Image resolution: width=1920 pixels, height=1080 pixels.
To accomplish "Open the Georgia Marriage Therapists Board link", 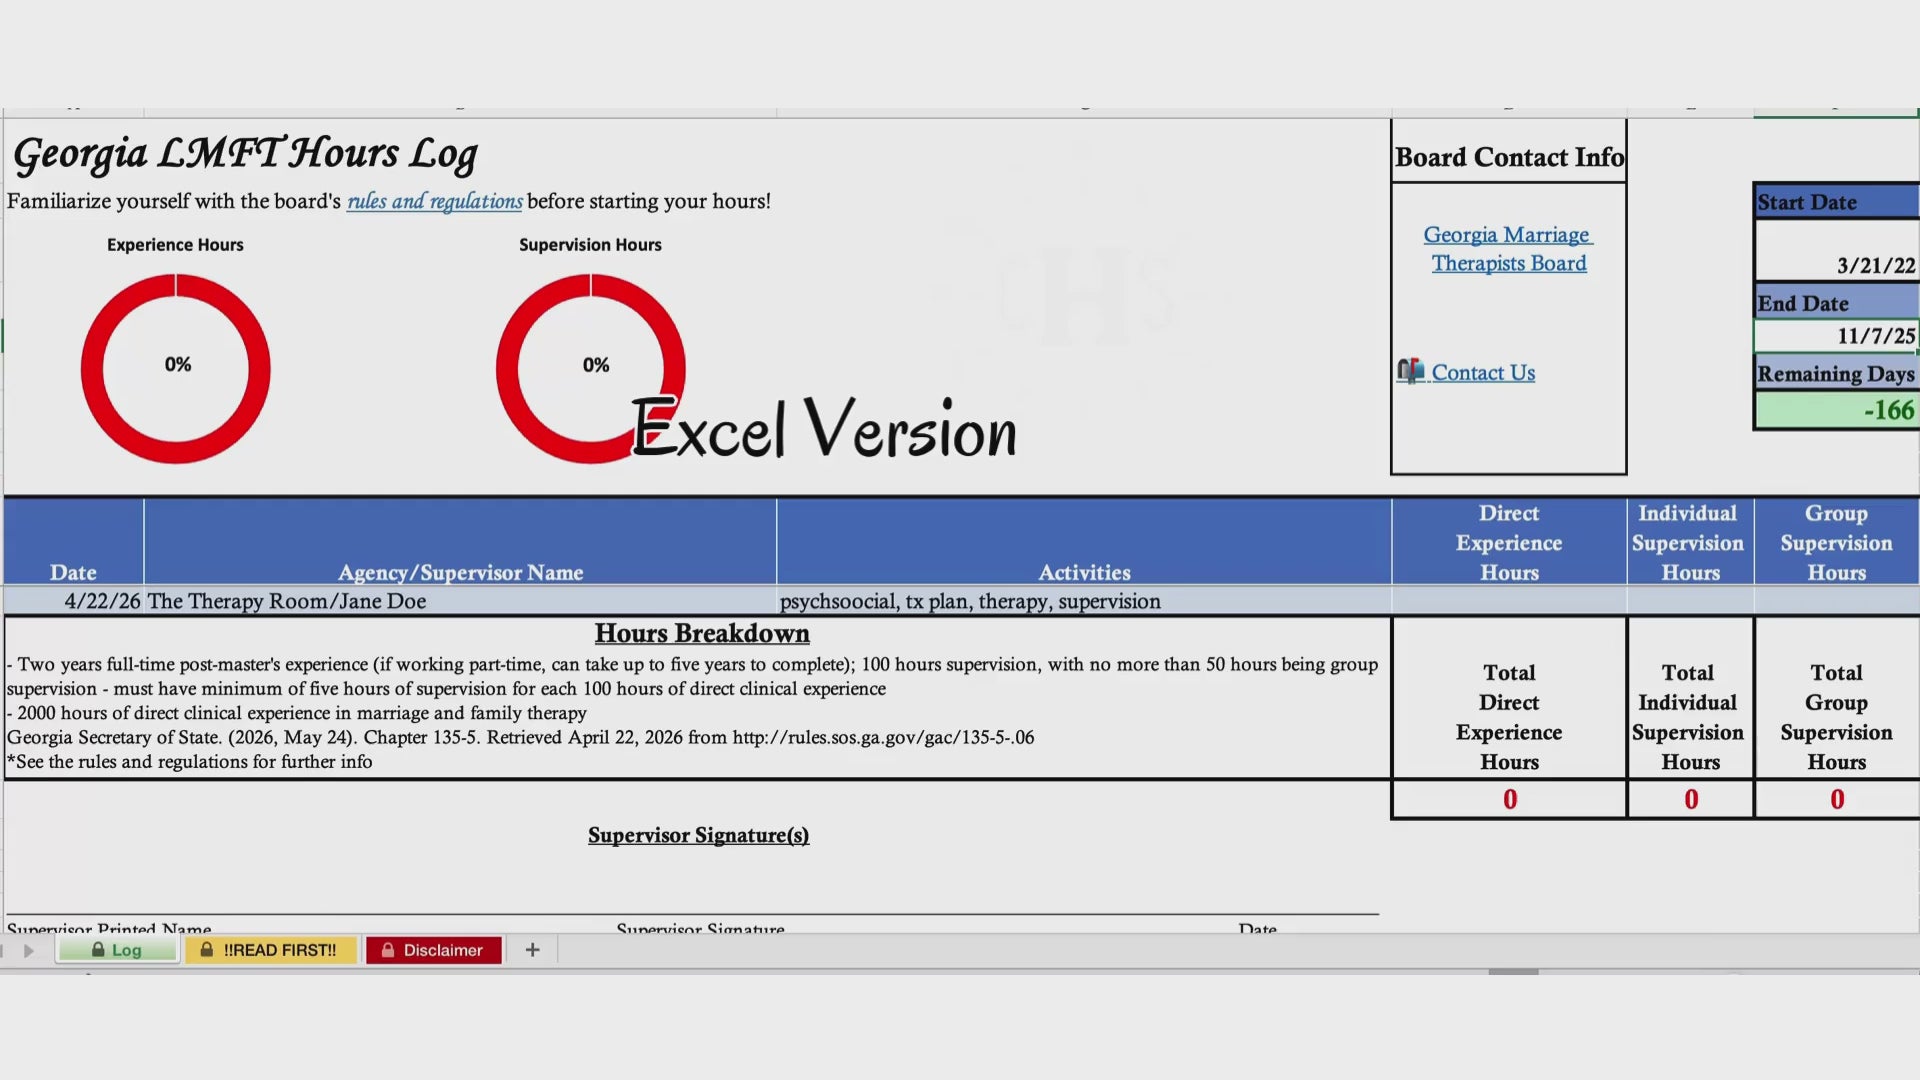I will 1508,249.
